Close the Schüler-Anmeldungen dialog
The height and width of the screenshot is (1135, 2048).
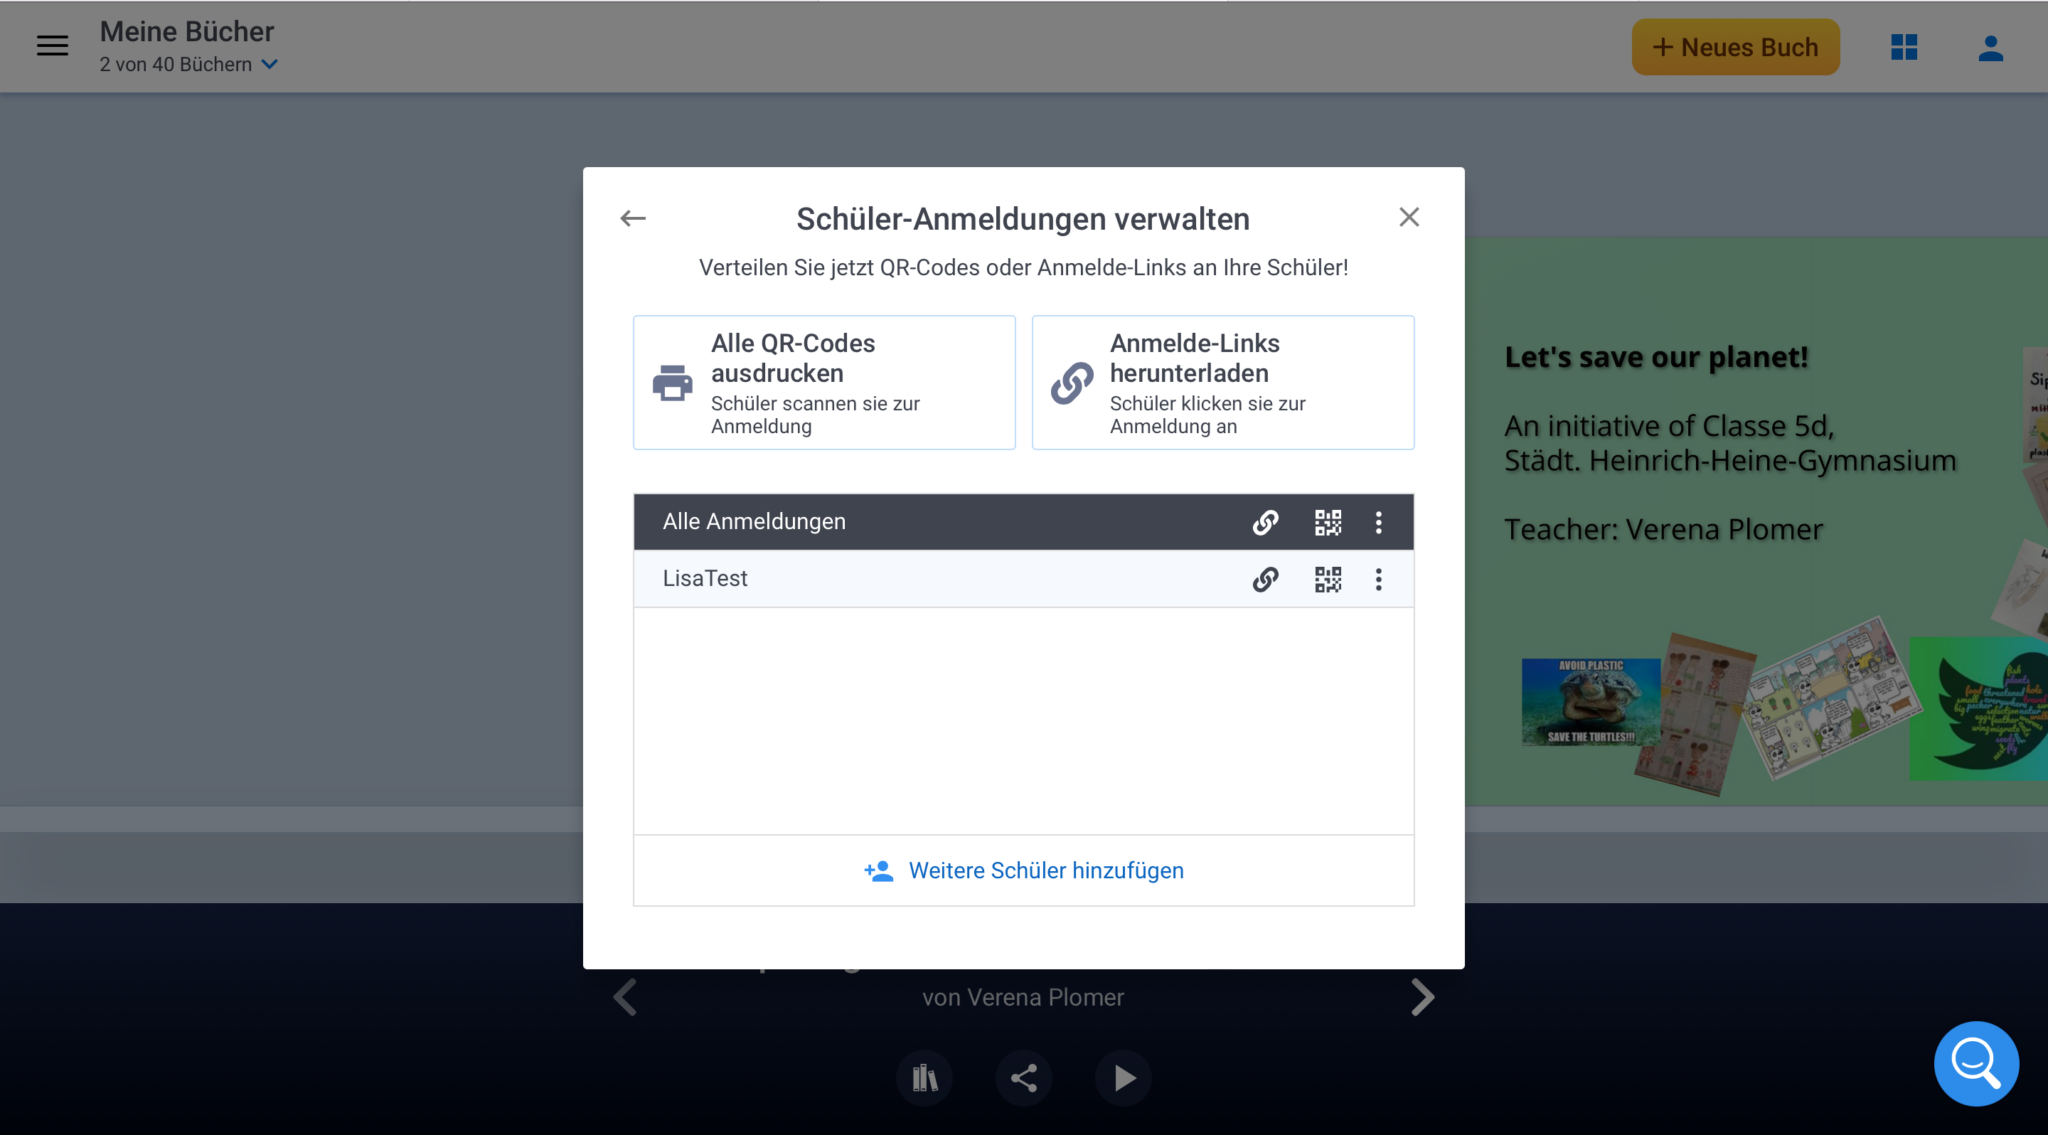[x=1409, y=217]
